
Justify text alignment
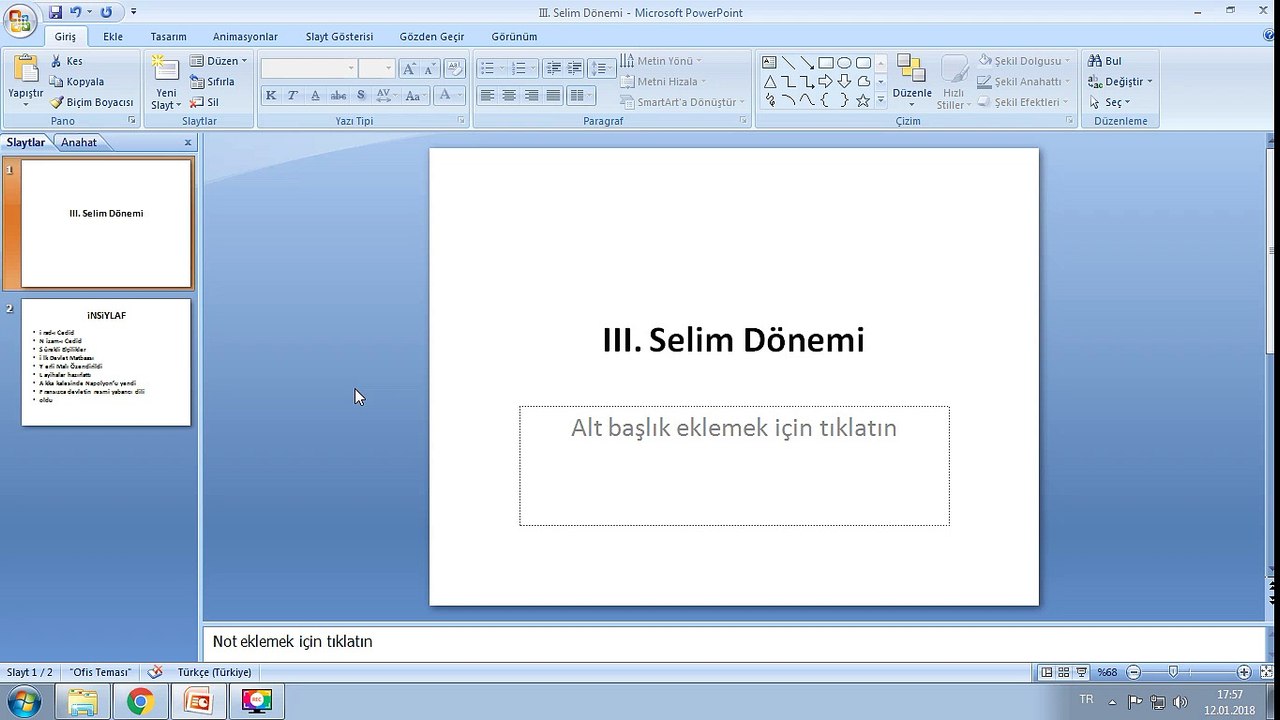[x=553, y=96]
